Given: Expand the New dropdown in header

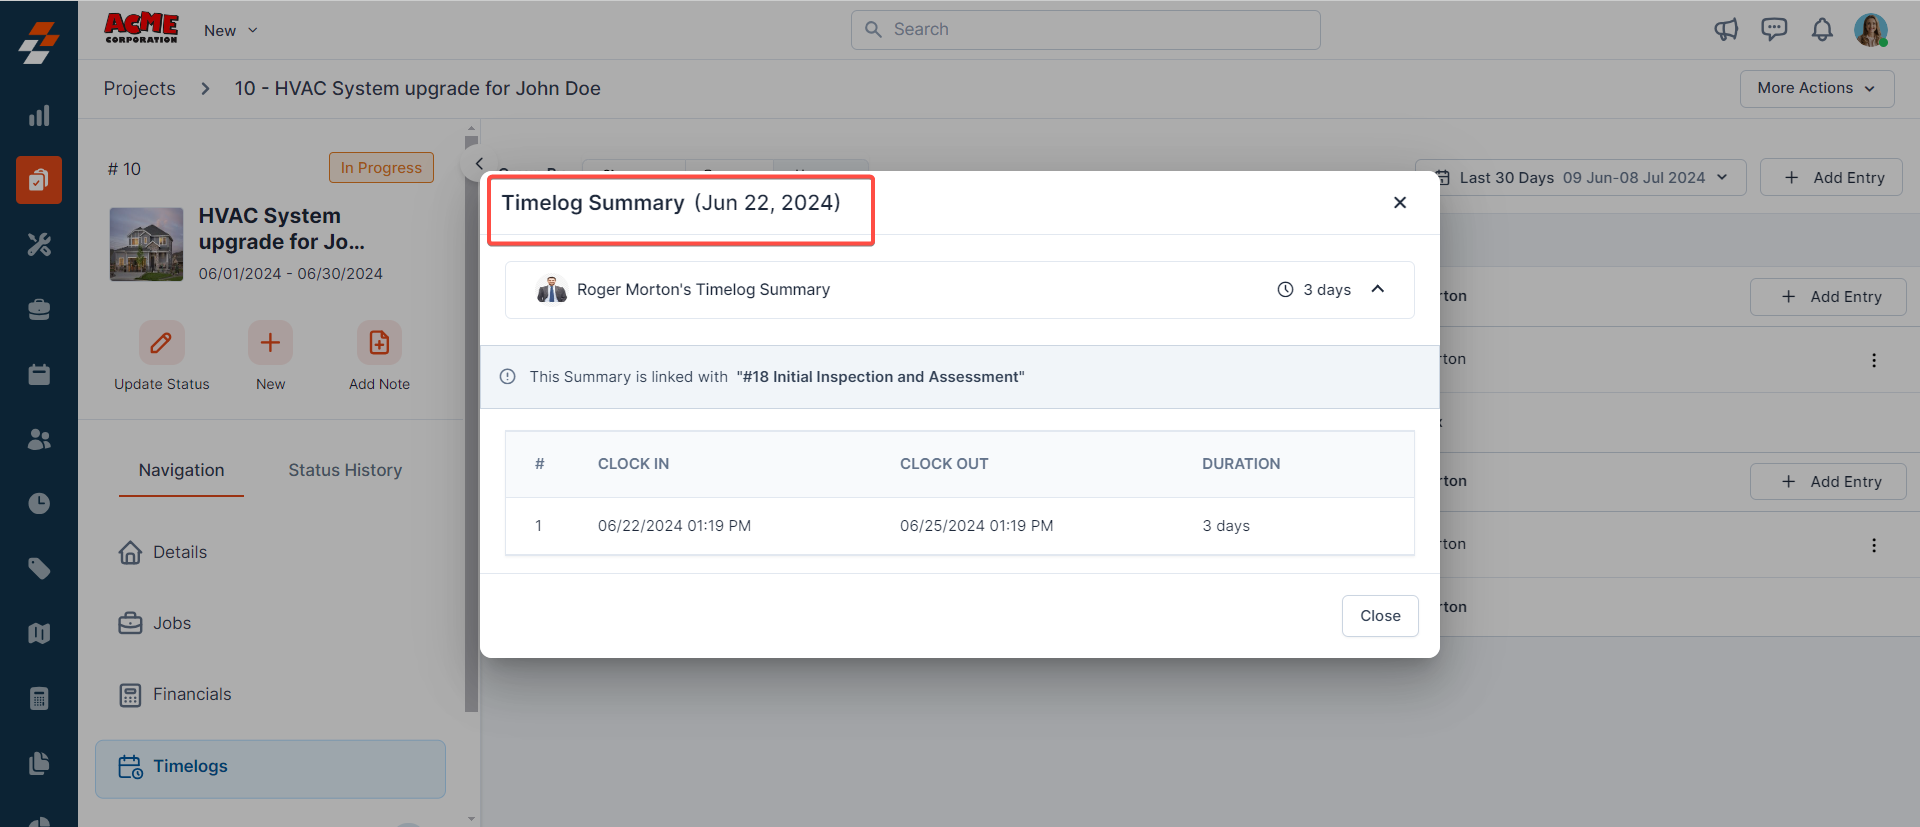Looking at the screenshot, I should [231, 31].
